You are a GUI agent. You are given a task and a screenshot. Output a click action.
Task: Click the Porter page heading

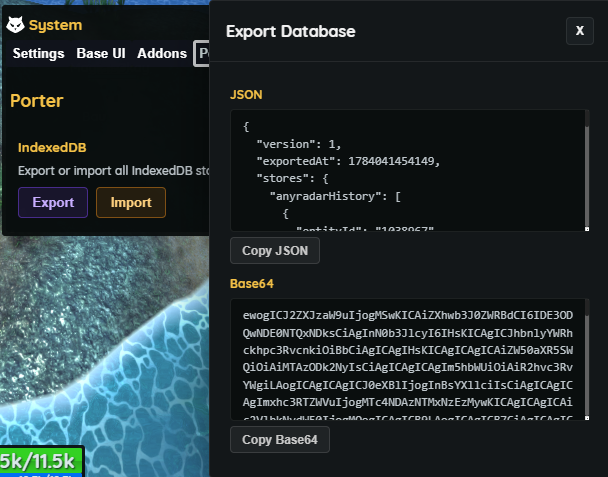point(37,101)
